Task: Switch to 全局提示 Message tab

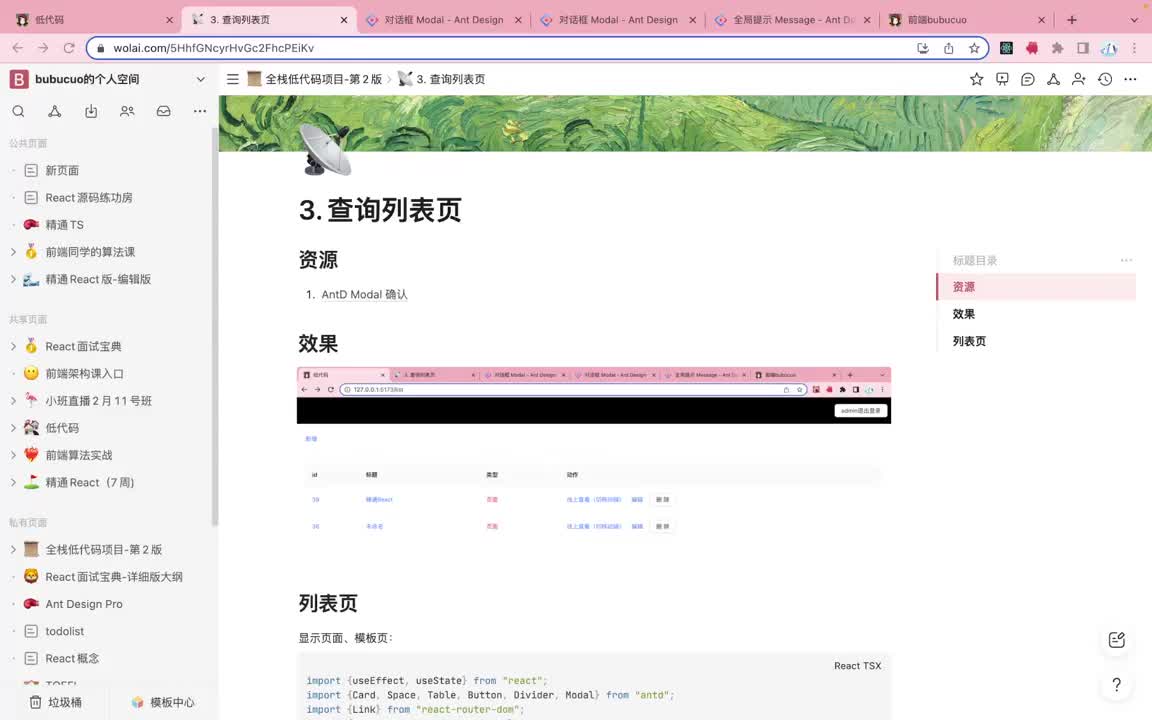Action: (x=792, y=20)
